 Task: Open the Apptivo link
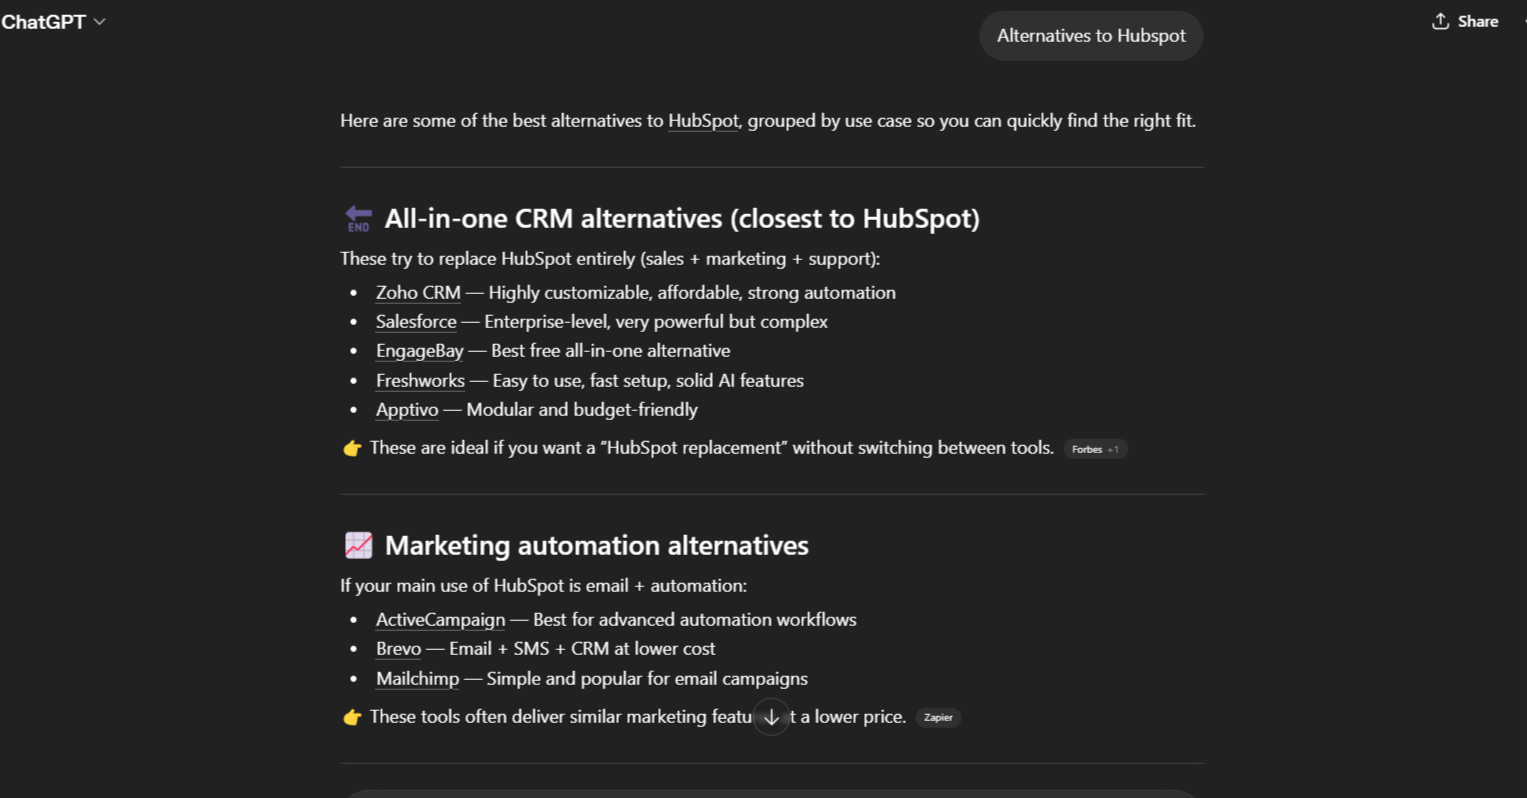coord(406,409)
